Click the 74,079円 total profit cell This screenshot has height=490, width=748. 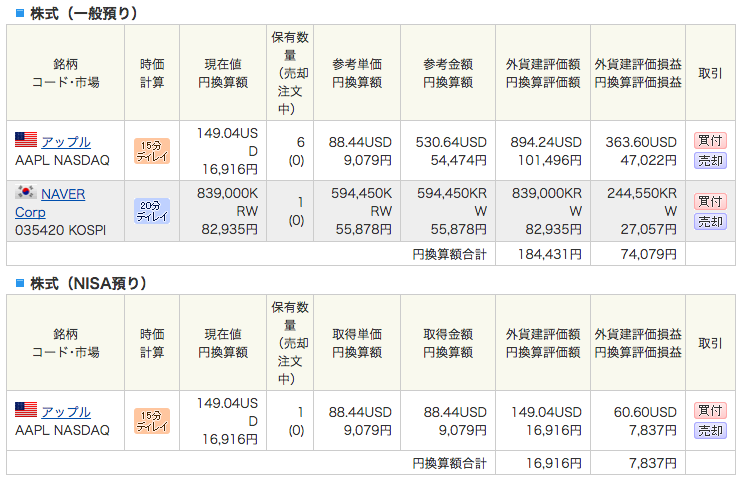[x=638, y=254]
